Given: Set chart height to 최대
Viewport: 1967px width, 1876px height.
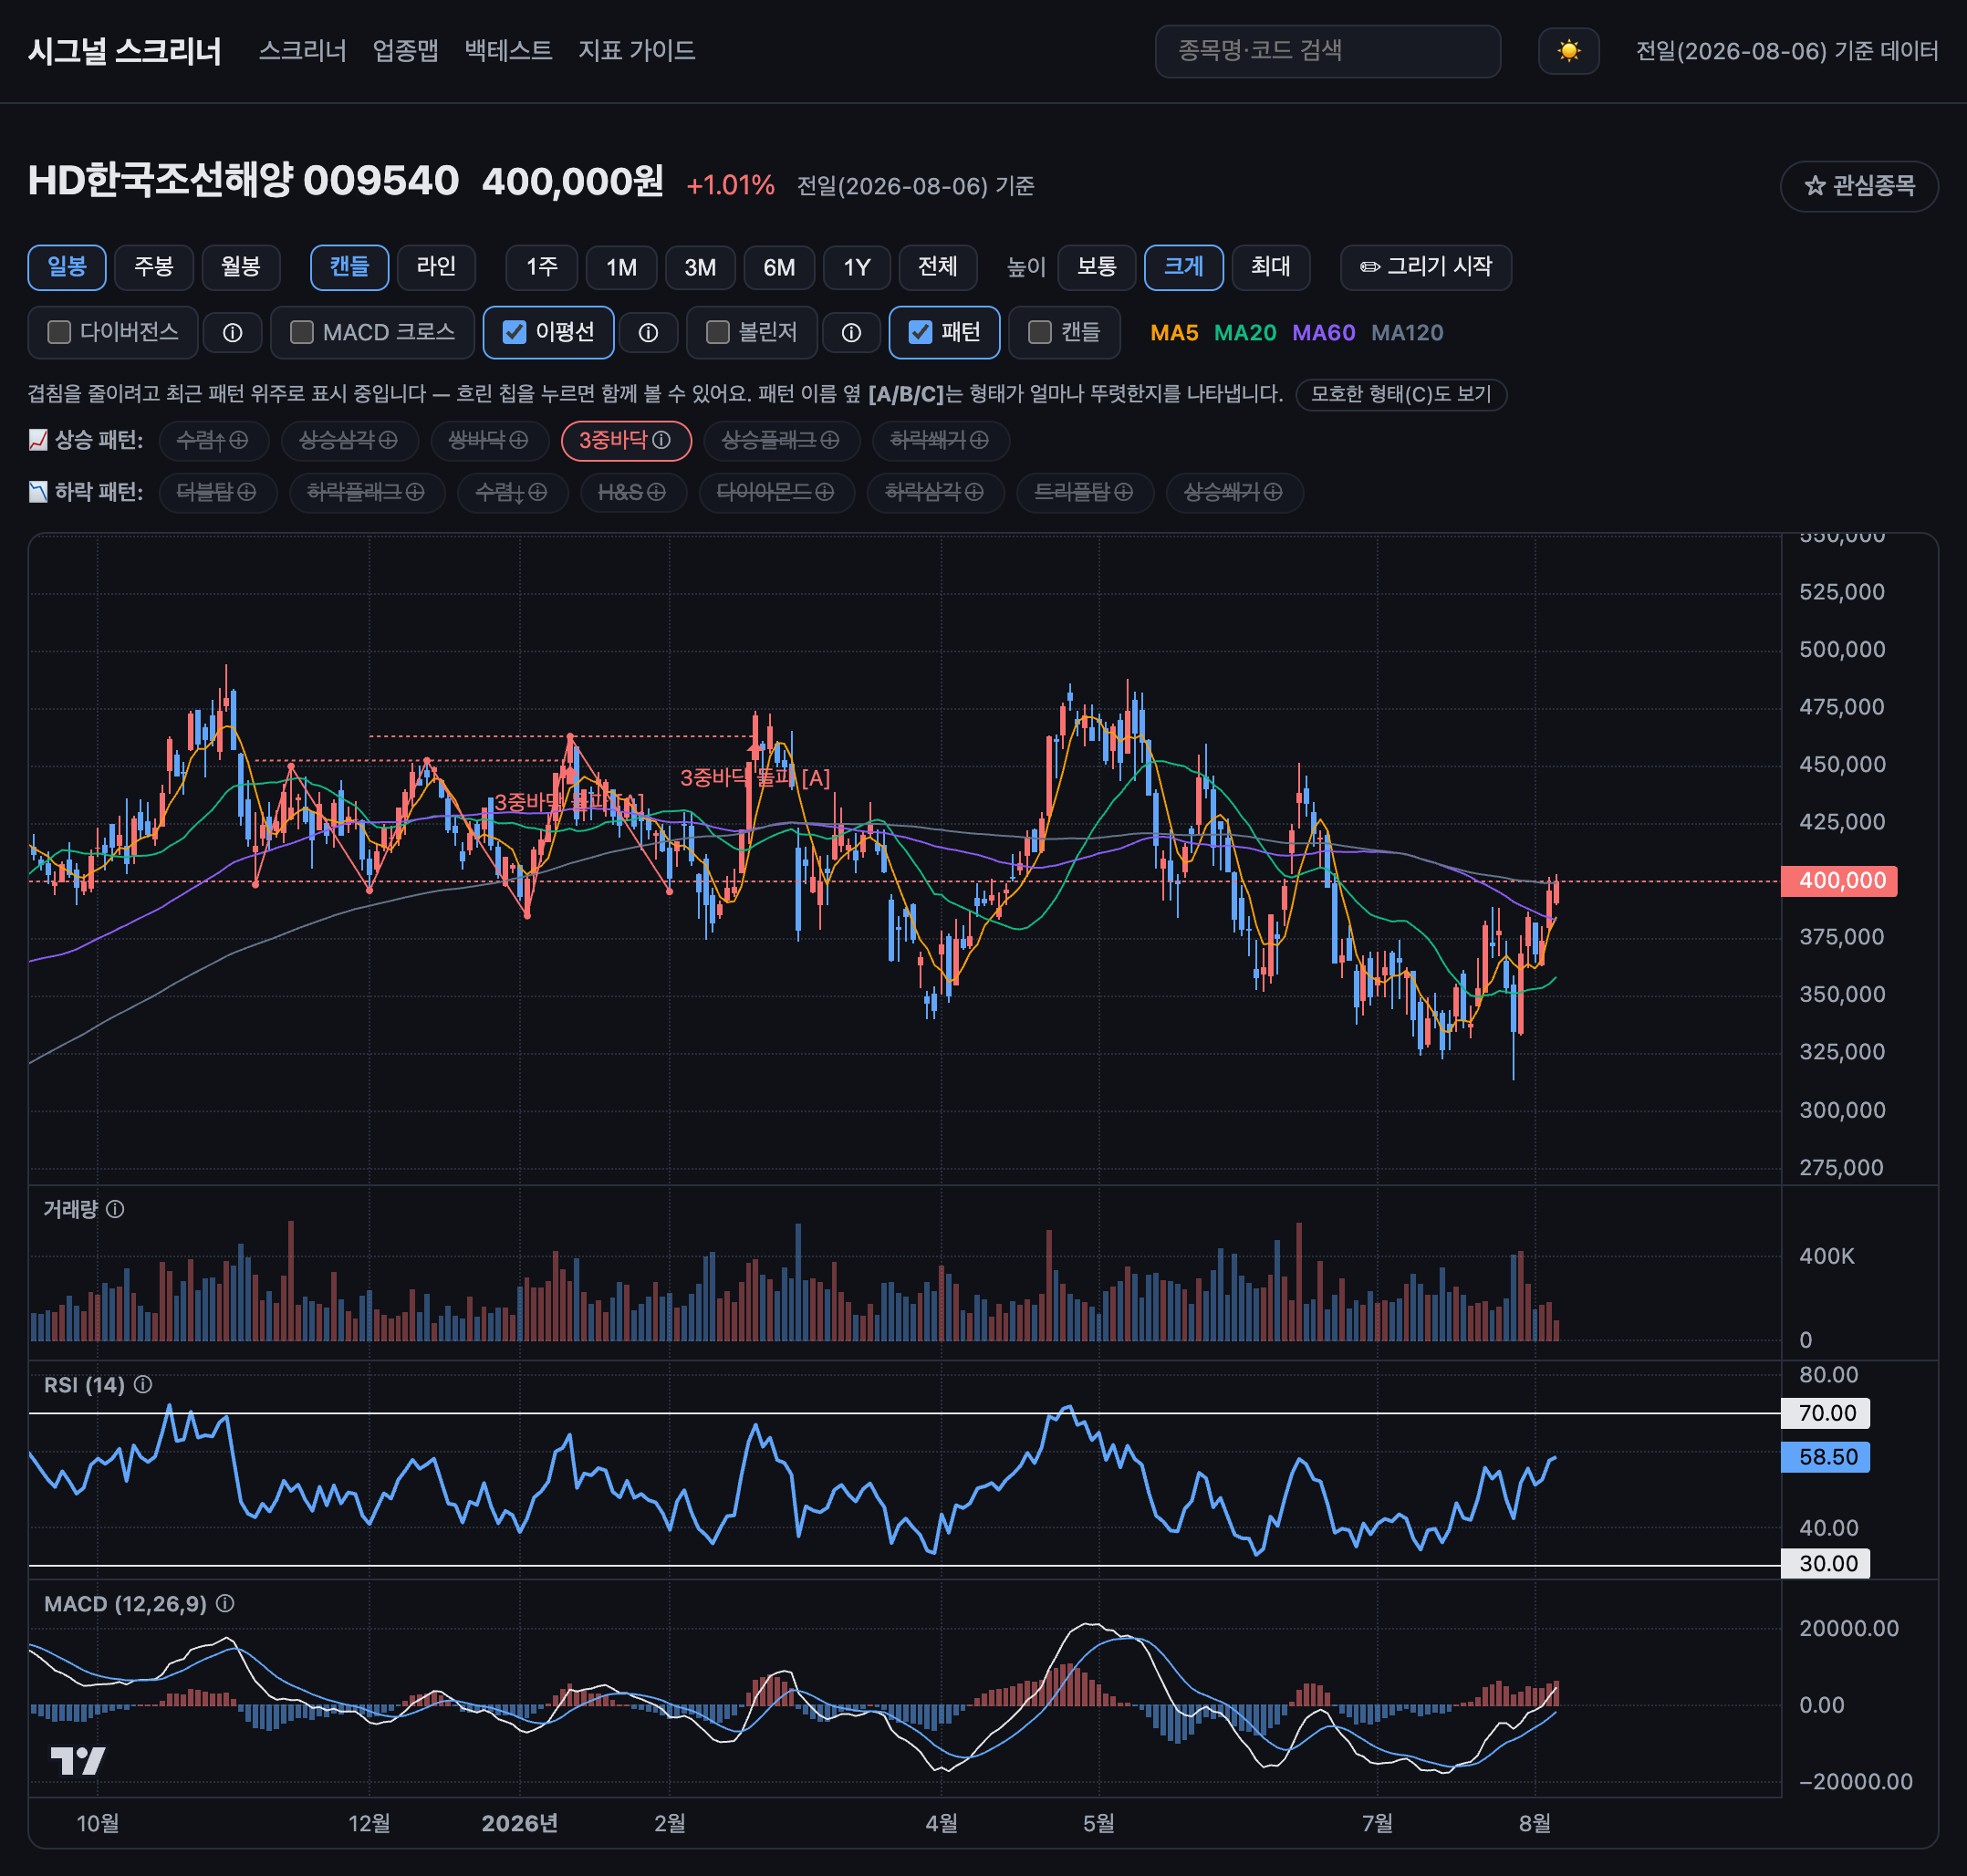Looking at the screenshot, I should [x=1271, y=267].
